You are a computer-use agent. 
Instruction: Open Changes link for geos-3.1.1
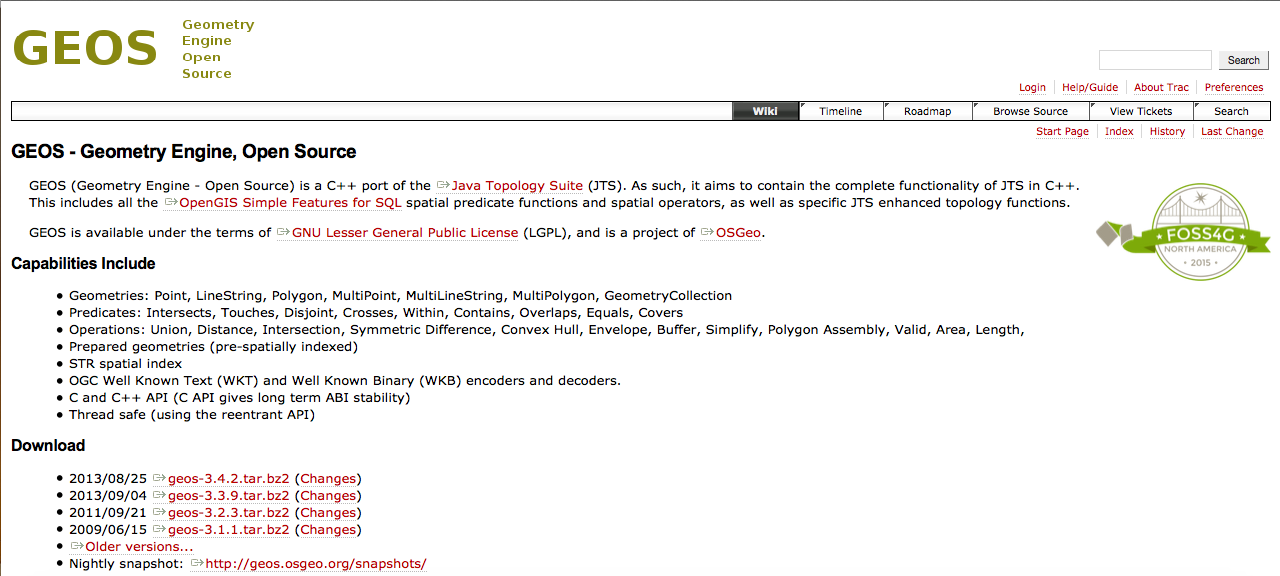click(328, 530)
